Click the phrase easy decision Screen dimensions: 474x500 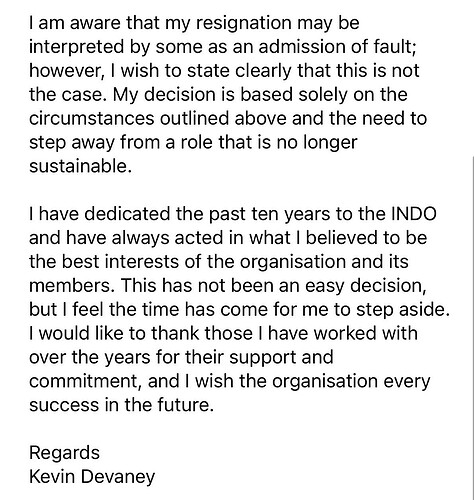coord(365,286)
